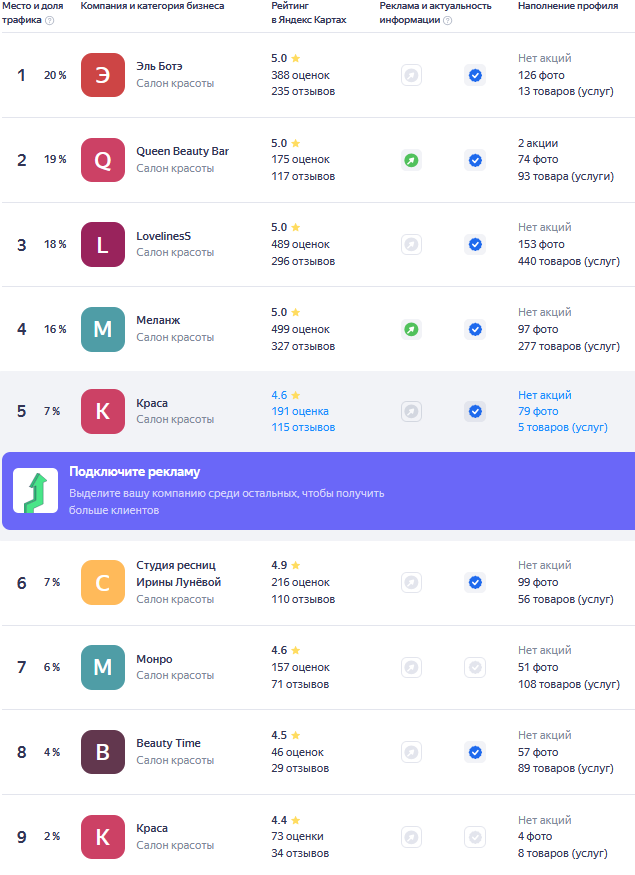635x875 pixels.
Task: Click blue verified checkmark in row 5 Краса
Action: 475,411
